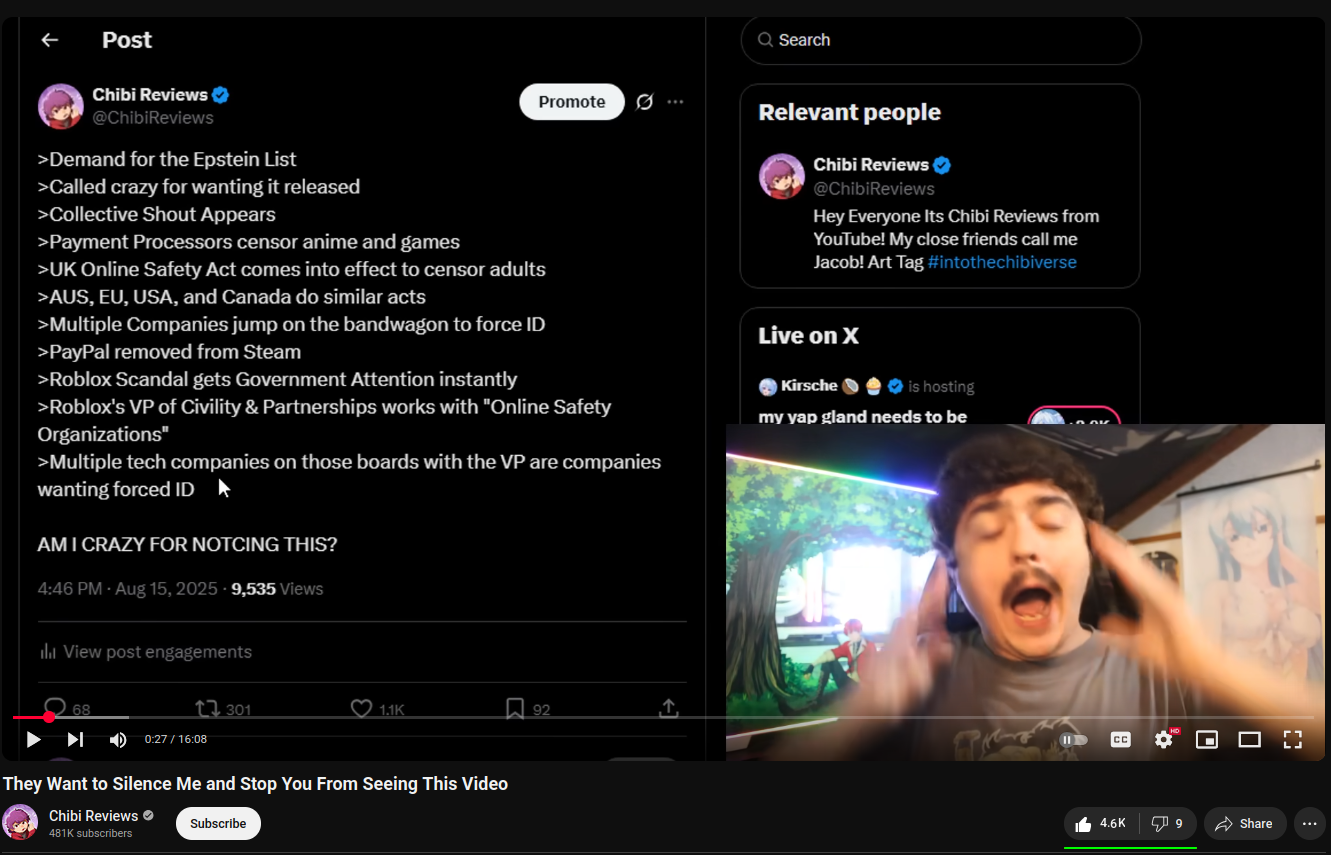
Task: Like the video
Action: pos(1100,824)
